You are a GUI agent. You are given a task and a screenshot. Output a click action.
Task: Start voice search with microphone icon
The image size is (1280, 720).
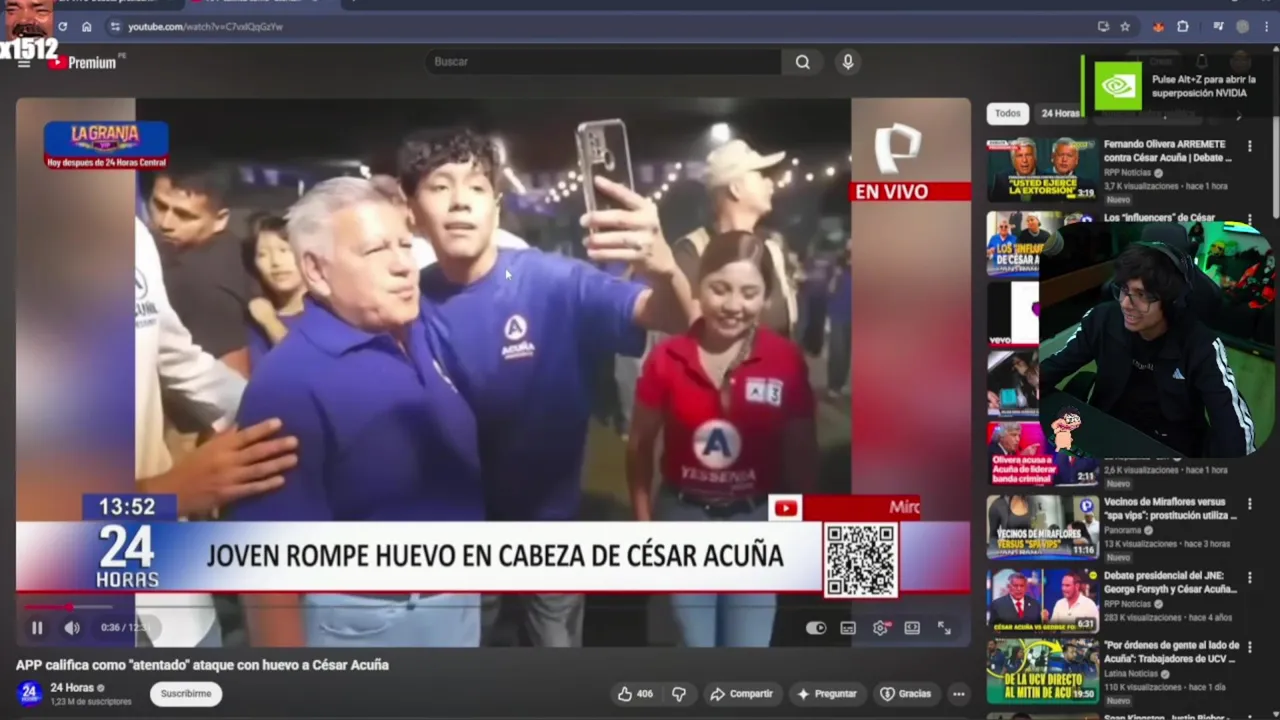coord(848,62)
